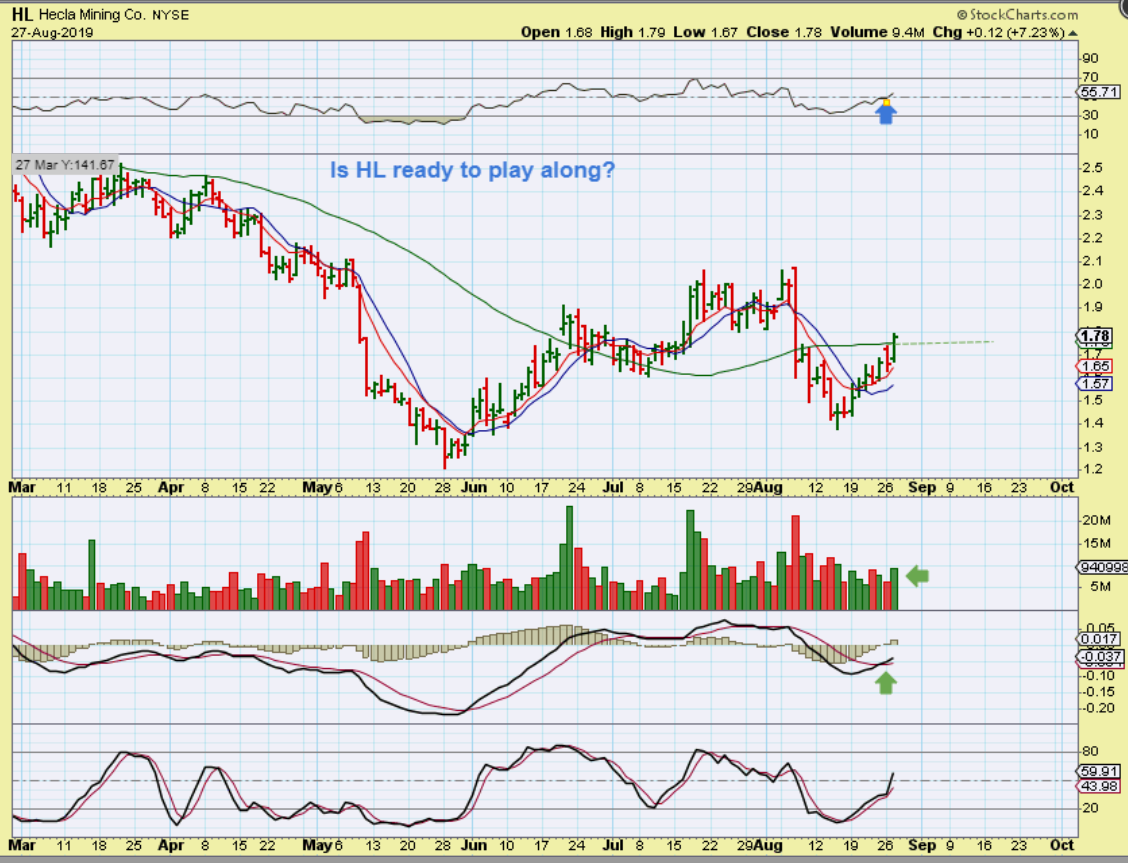
Task: Click the red moving average tag 1.65
Action: [x=1095, y=367]
